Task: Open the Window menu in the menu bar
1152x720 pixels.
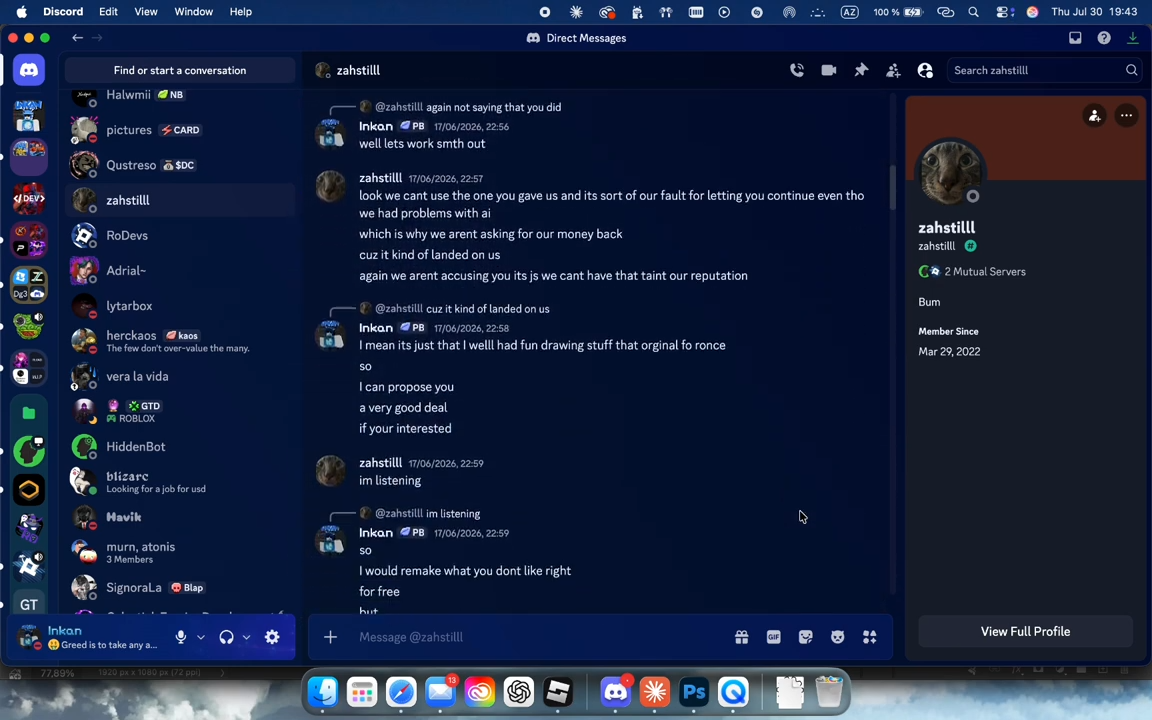Action: tap(193, 12)
